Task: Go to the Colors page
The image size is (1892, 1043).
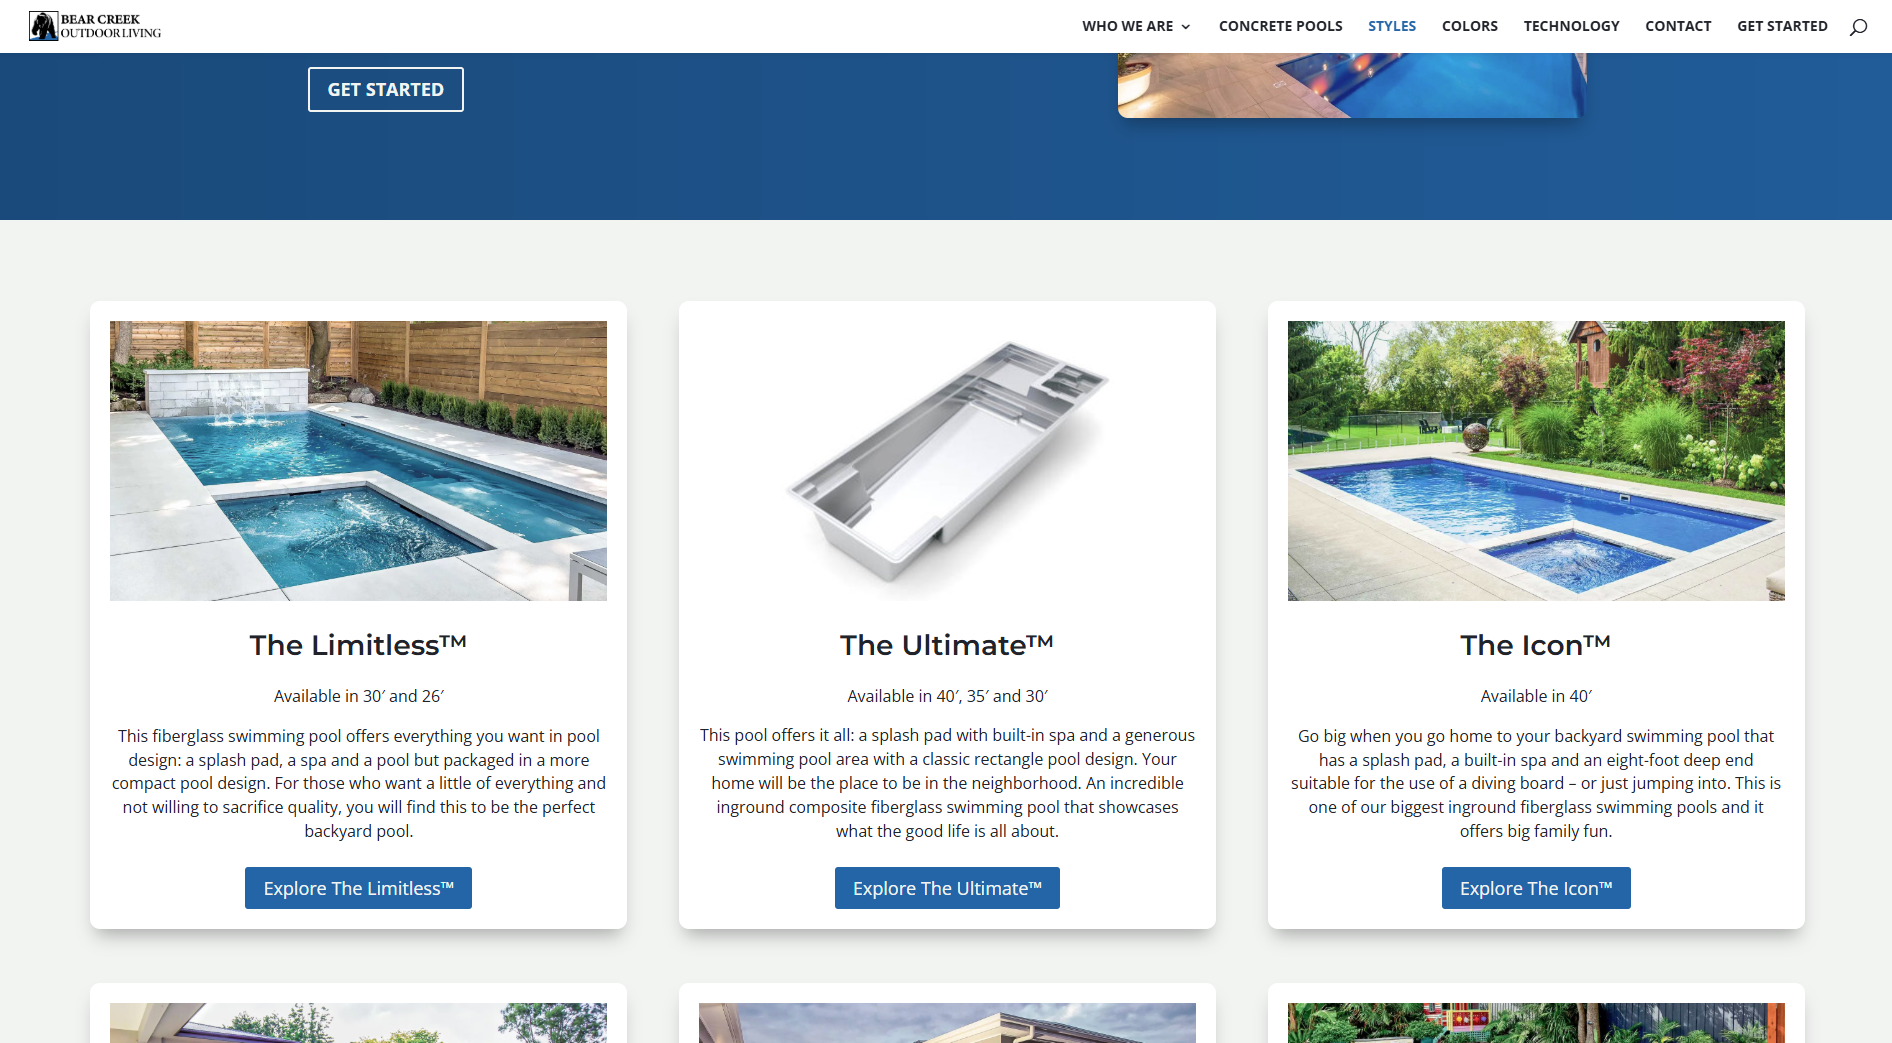Action: (x=1469, y=26)
